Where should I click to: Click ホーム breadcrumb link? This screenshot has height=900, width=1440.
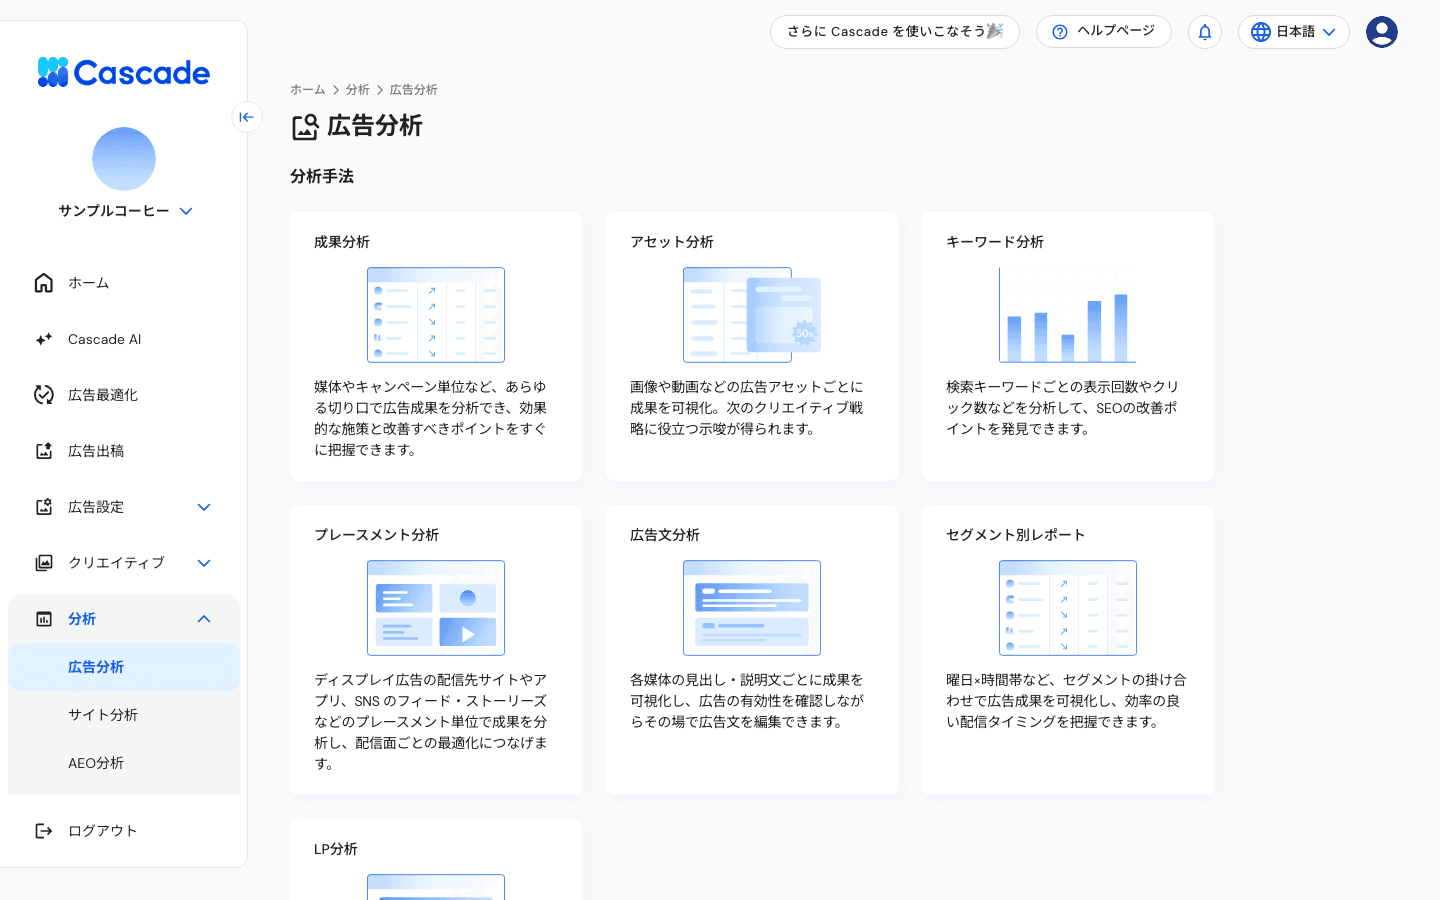coord(308,90)
